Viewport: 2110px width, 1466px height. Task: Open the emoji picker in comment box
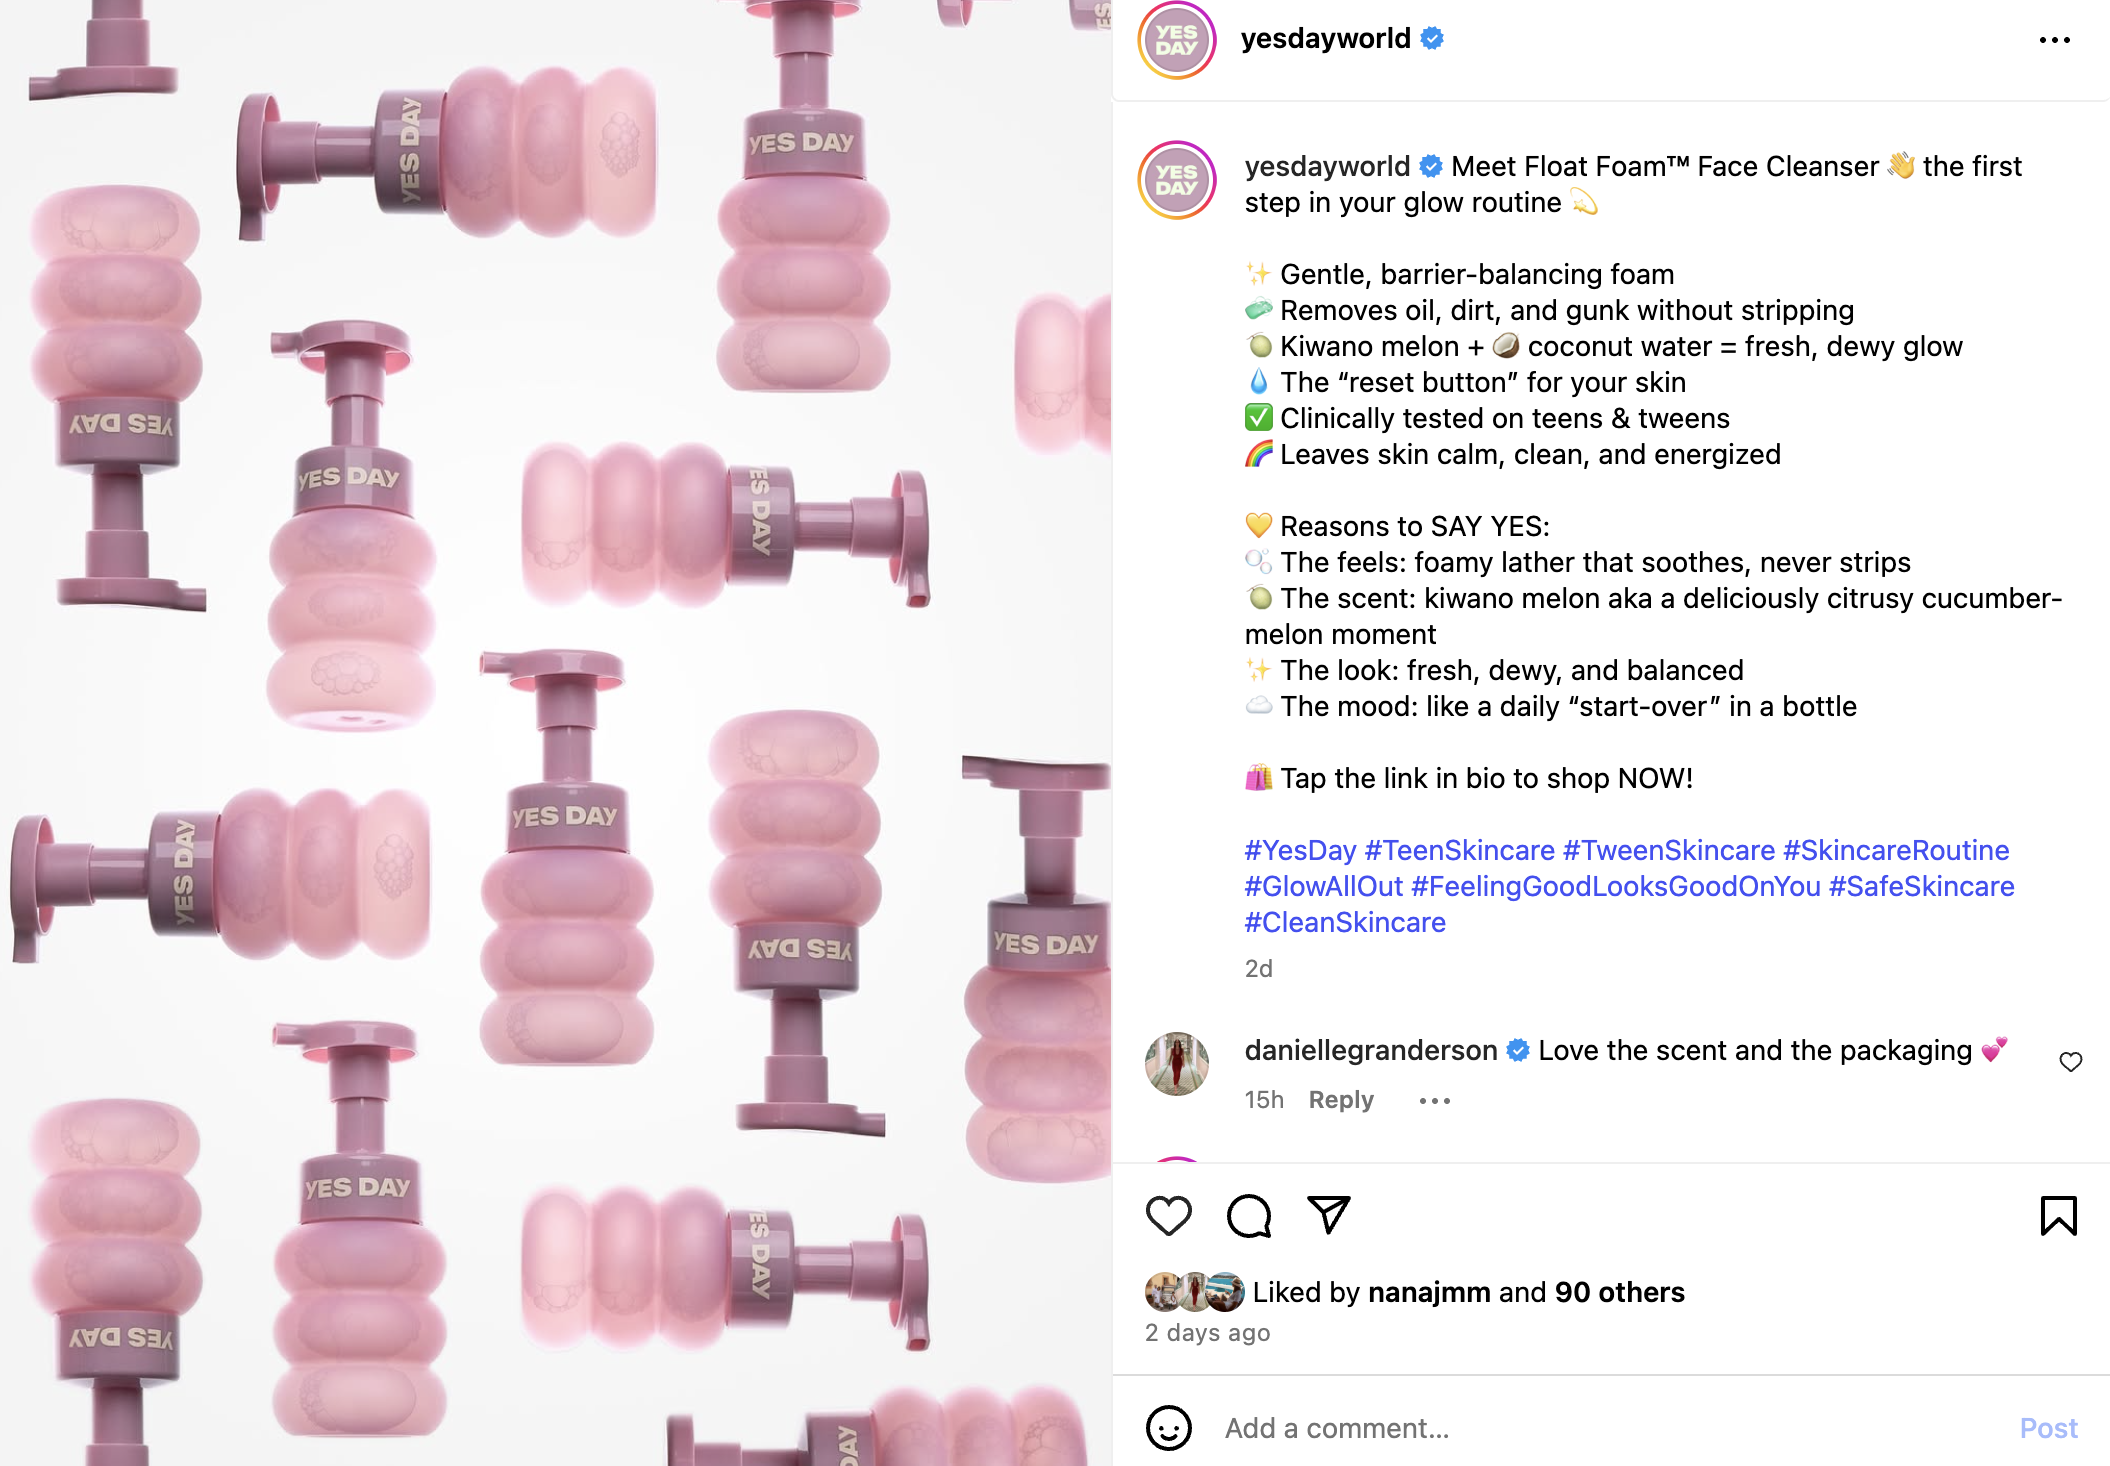click(x=1168, y=1428)
